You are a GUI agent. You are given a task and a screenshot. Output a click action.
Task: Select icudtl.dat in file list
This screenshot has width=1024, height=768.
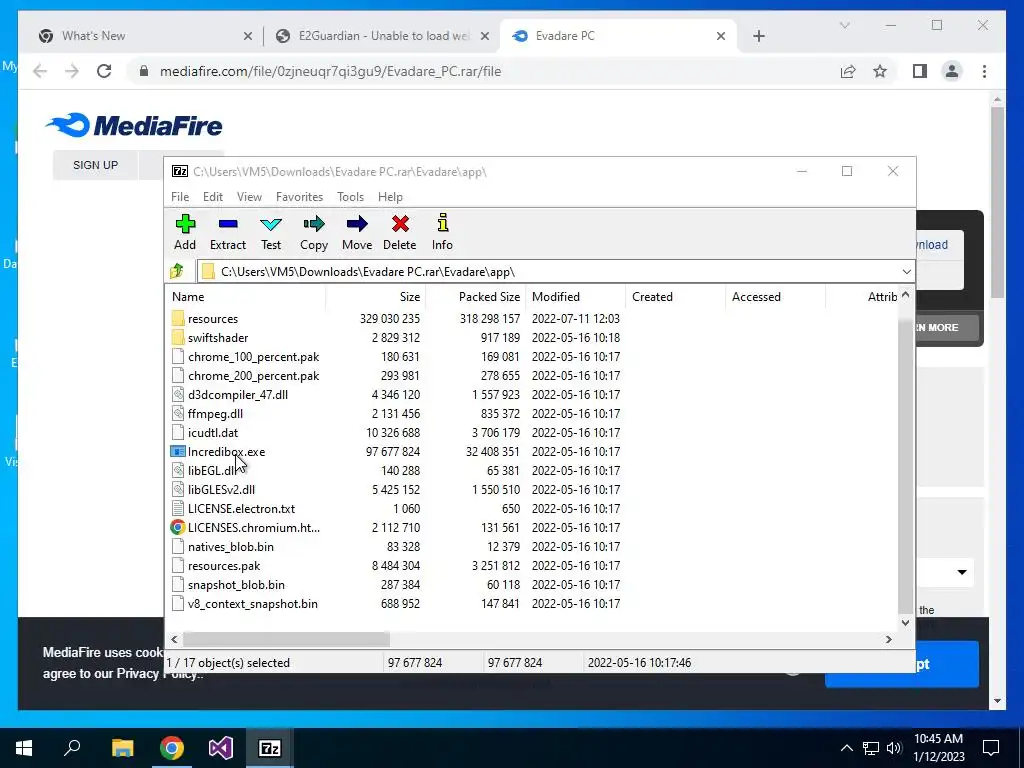tap(213, 432)
